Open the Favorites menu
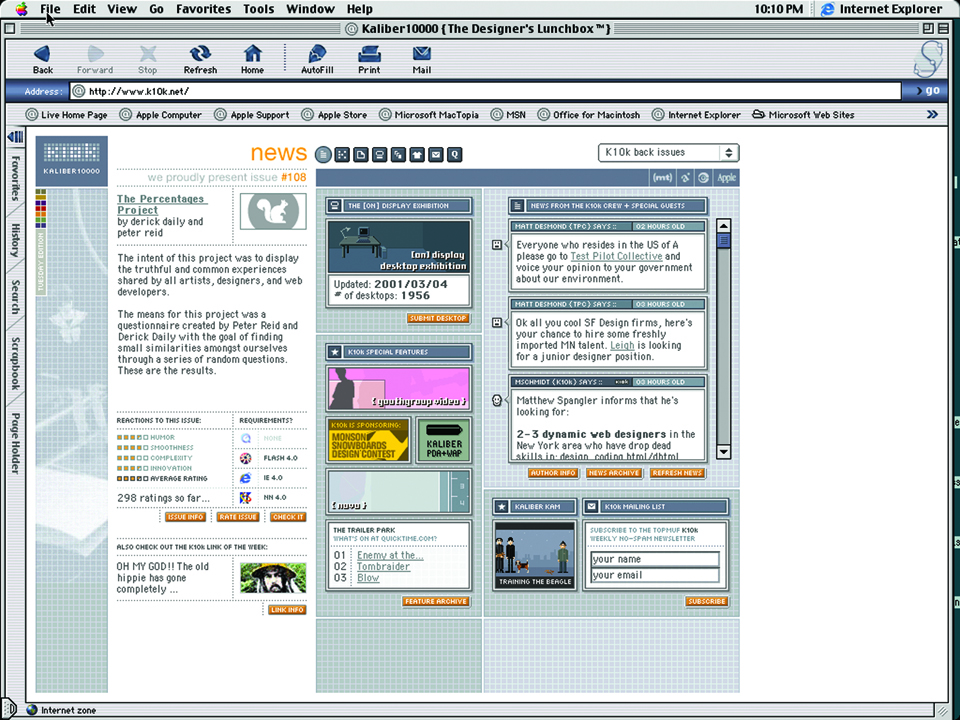Image resolution: width=960 pixels, height=720 pixels. pos(203,9)
